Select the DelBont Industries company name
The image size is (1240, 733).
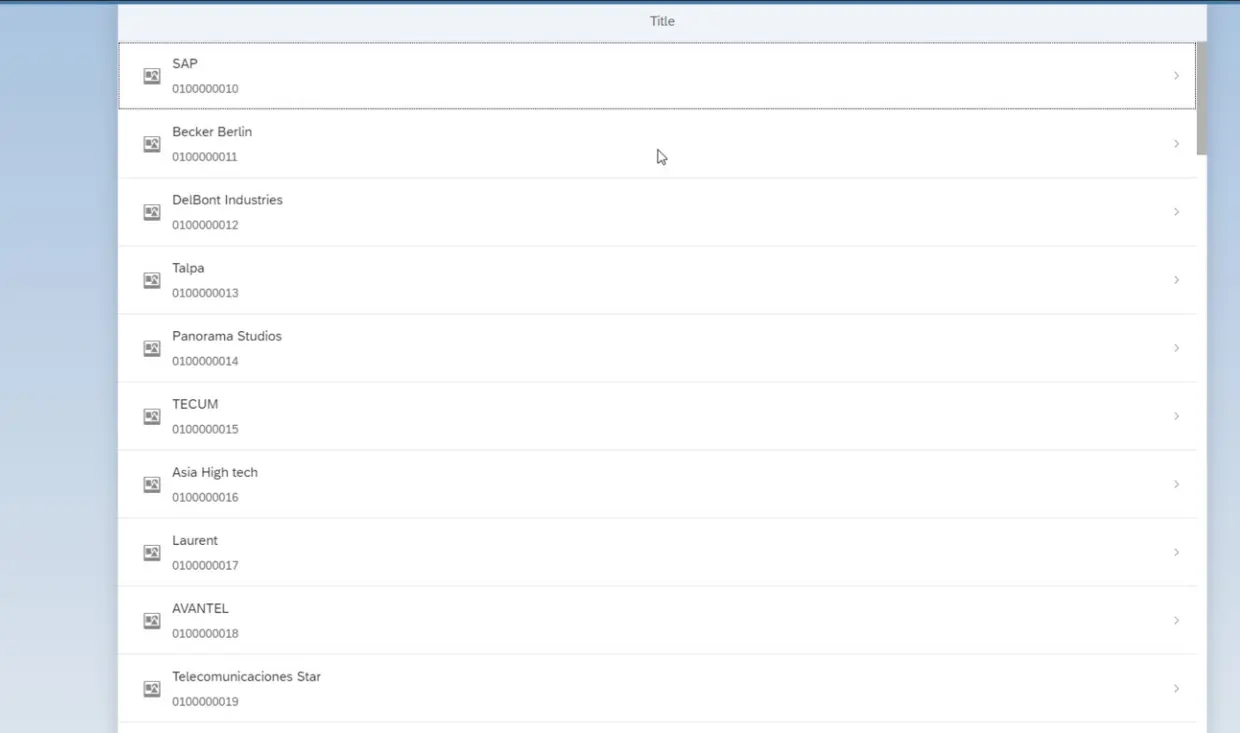[x=227, y=199]
